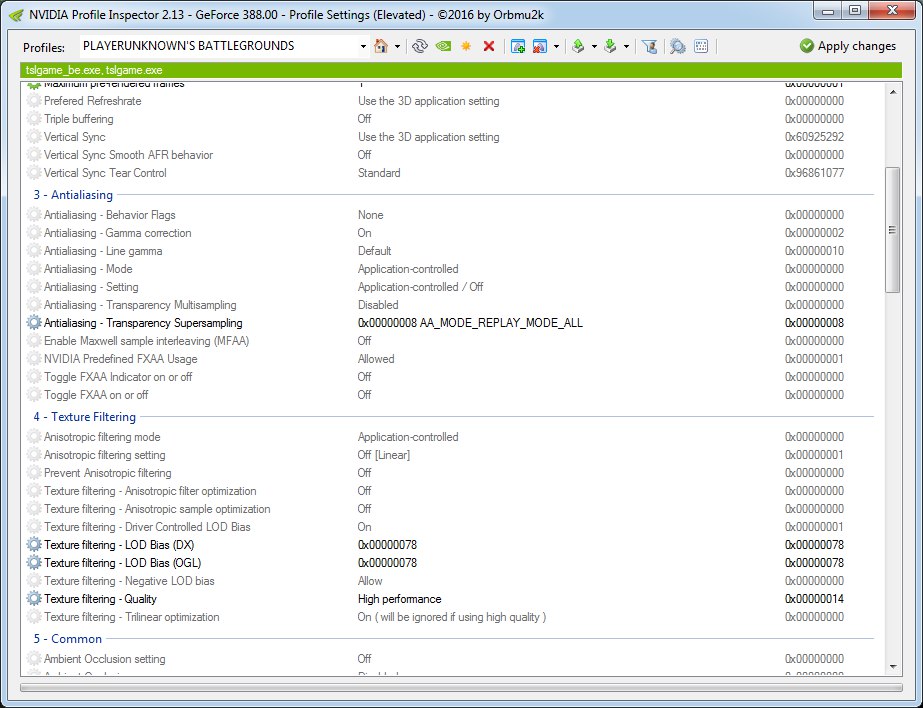Viewport: 923px width, 708px height.
Task: Click gear icon beside Anisotropic filtering mode
Action: coord(34,437)
